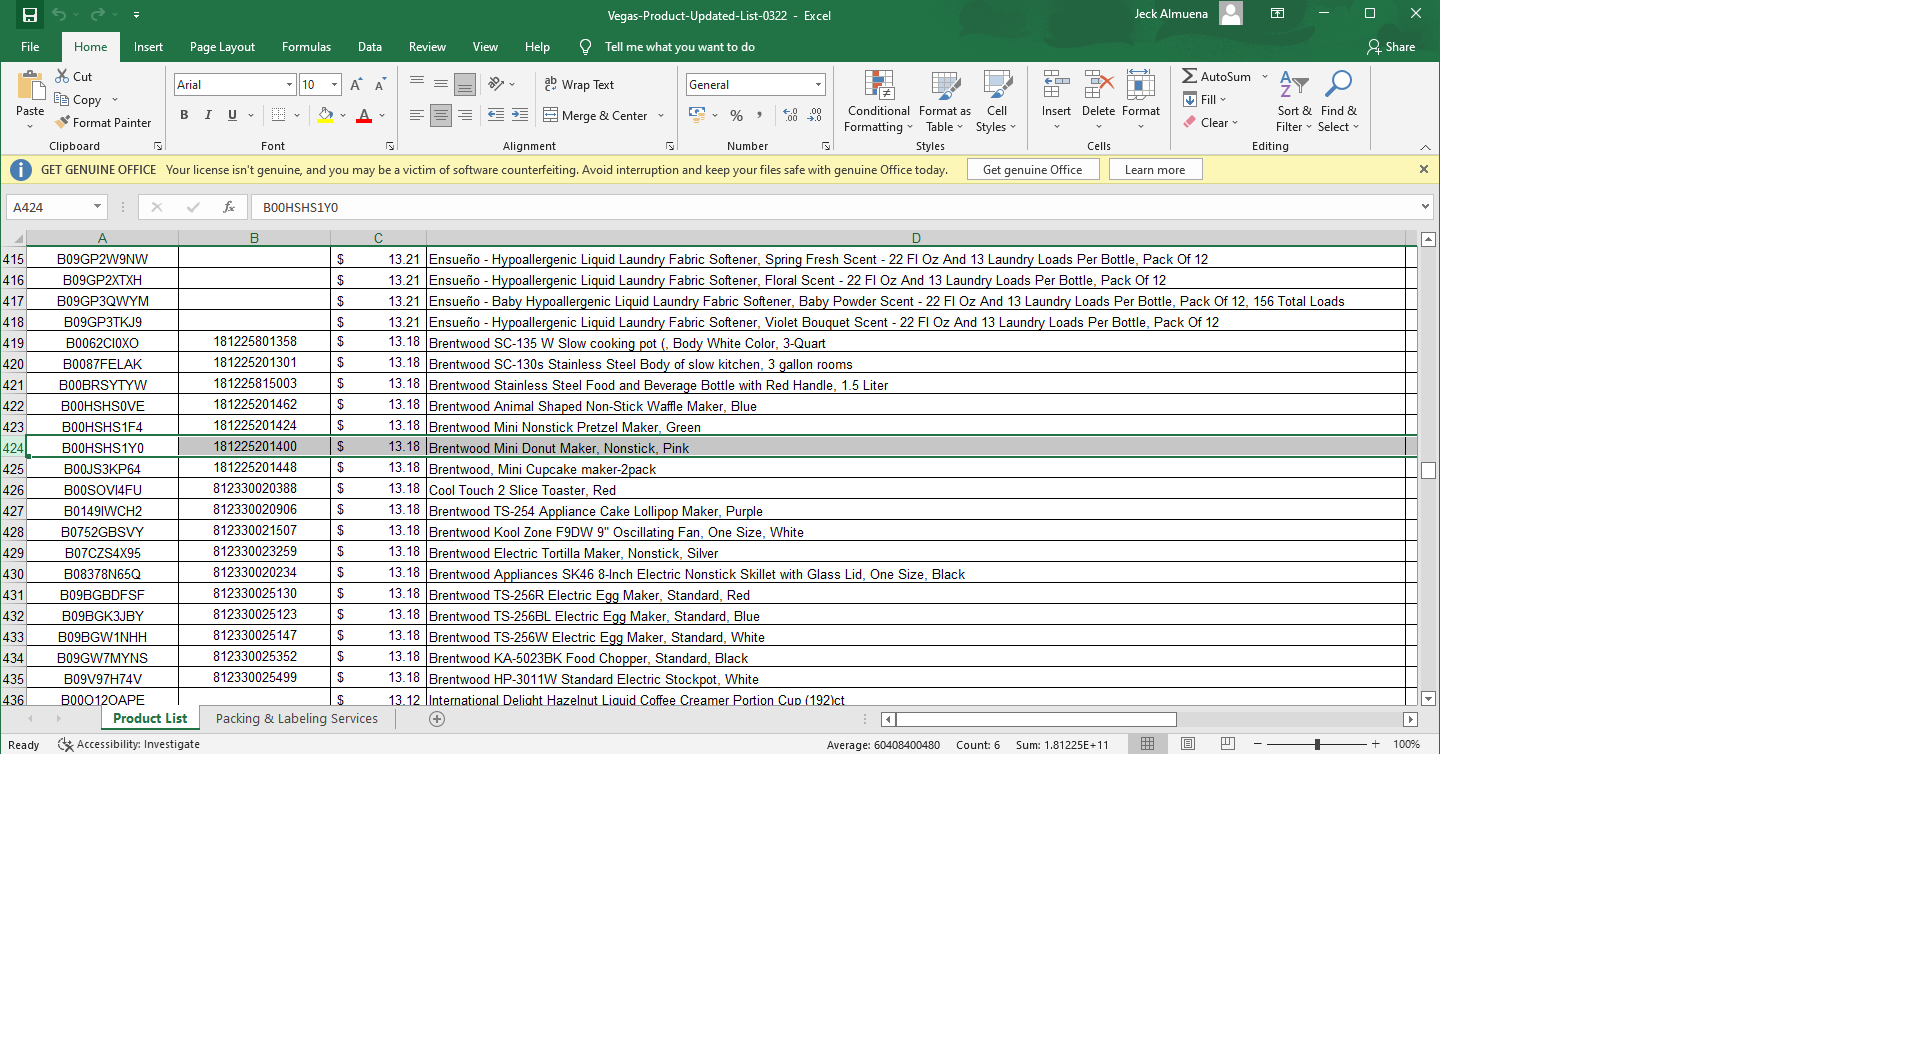Click the Format Painter brush

104,122
